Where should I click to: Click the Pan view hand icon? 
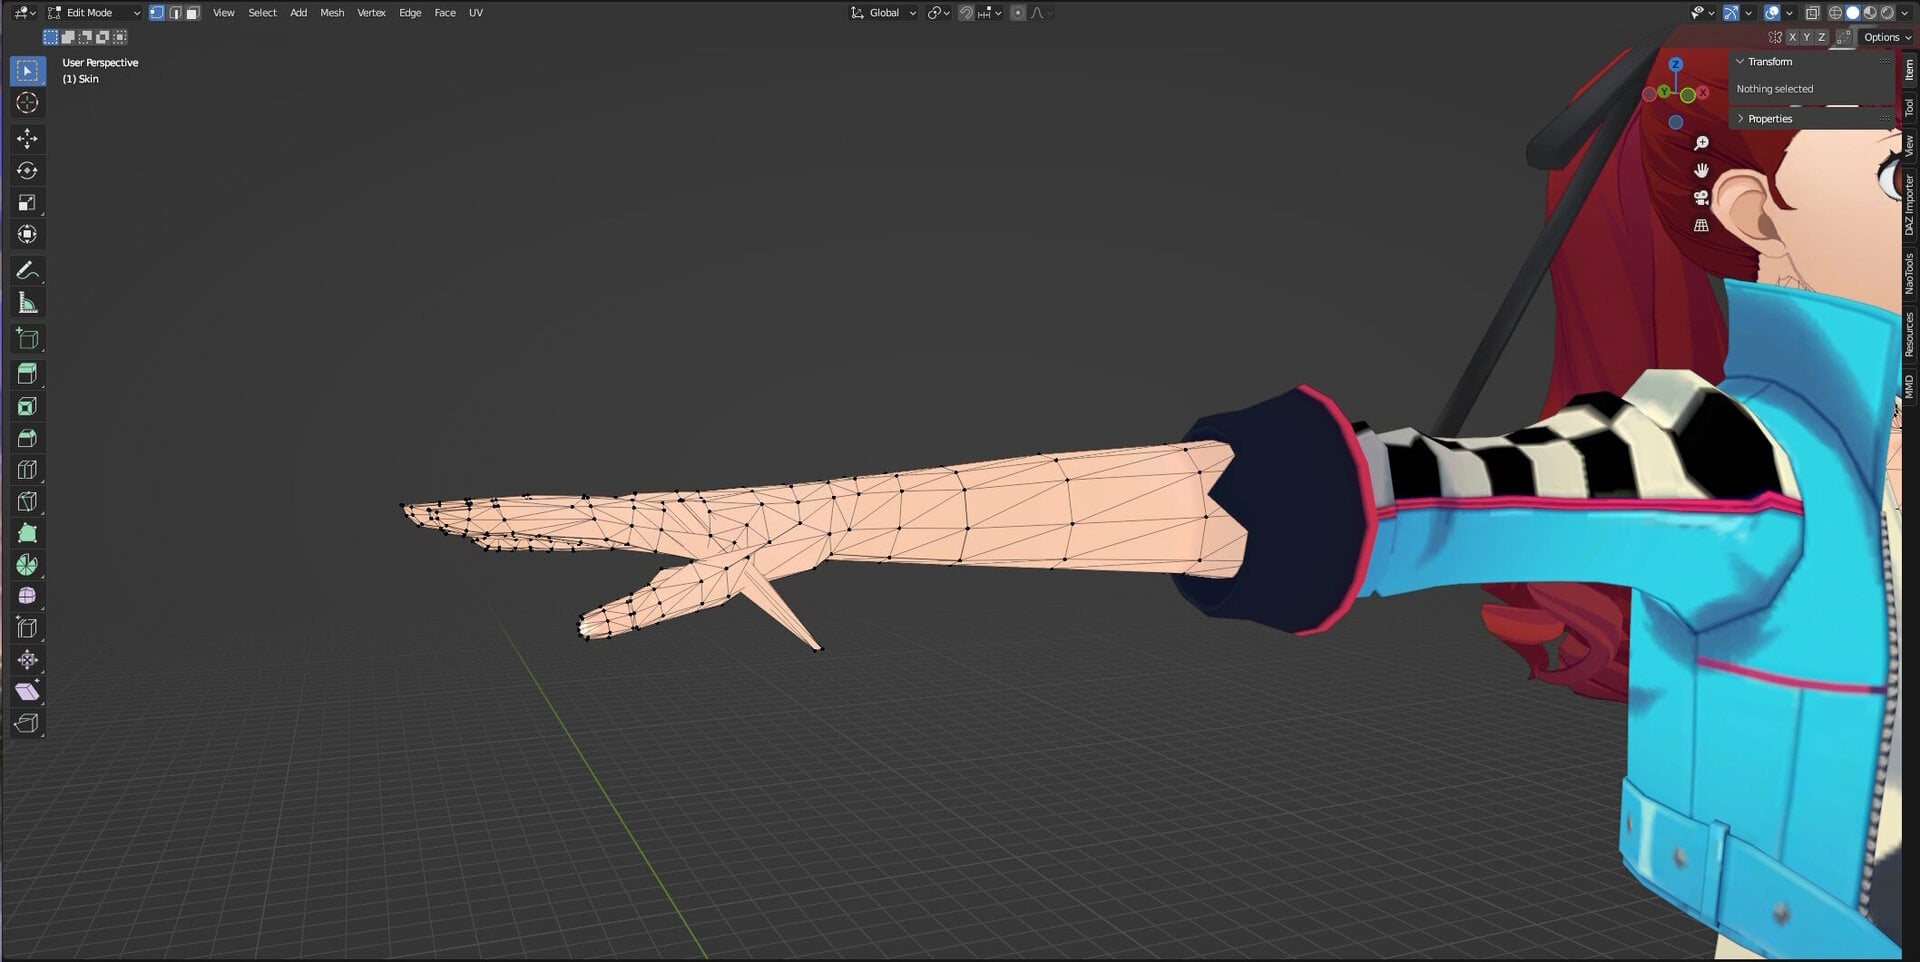tap(1701, 170)
